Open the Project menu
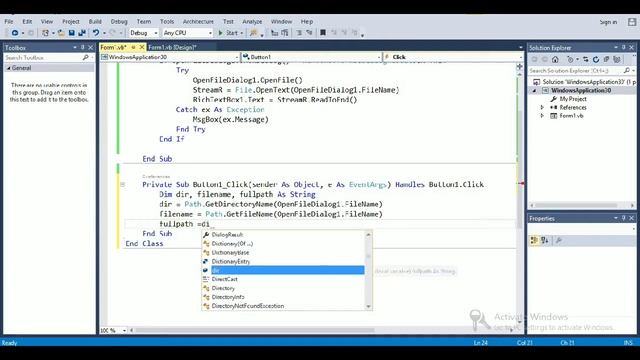This screenshot has height=360, width=640. (71, 22)
